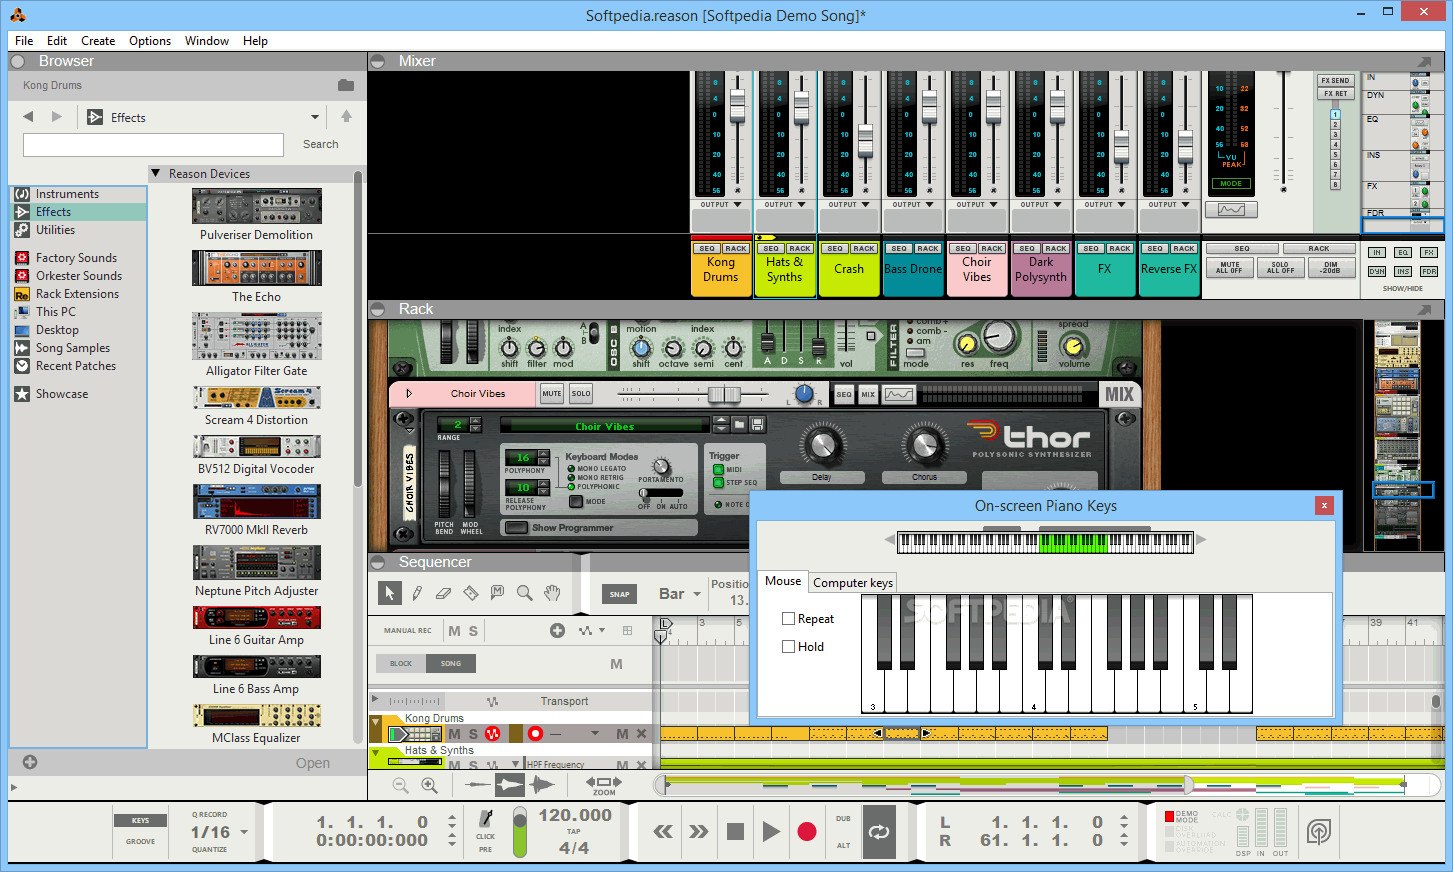Click the Browser search input field
The height and width of the screenshot is (872, 1453).
pyautogui.click(x=153, y=144)
